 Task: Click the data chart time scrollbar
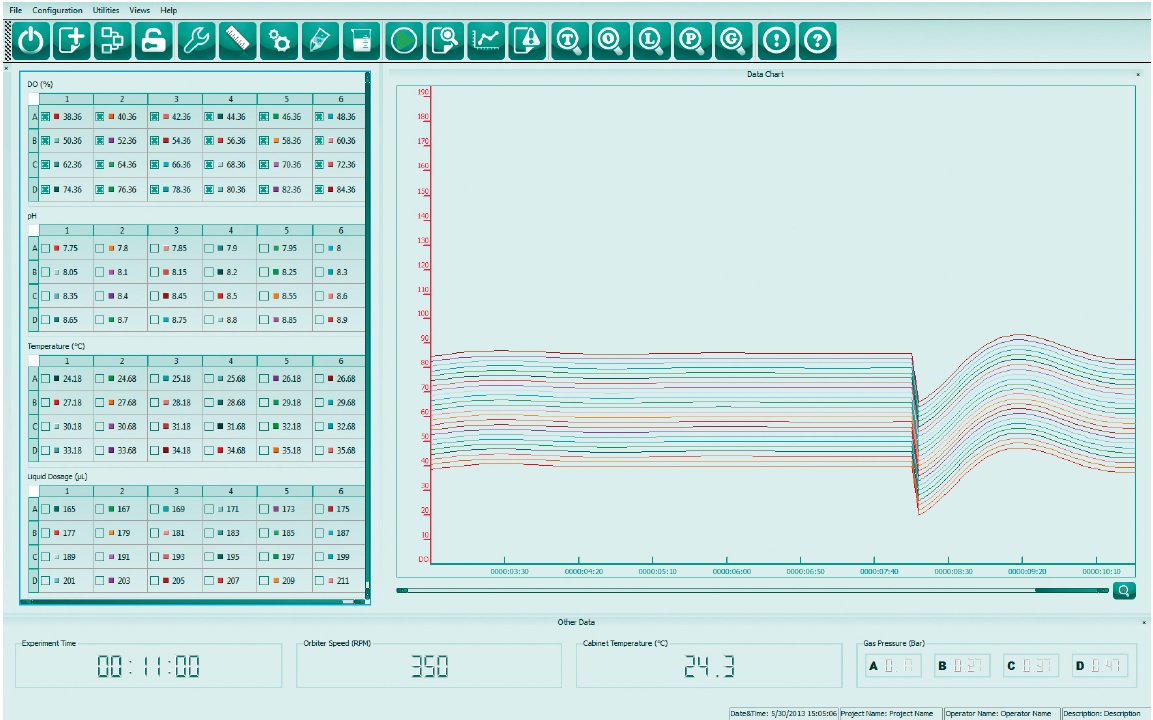752,590
